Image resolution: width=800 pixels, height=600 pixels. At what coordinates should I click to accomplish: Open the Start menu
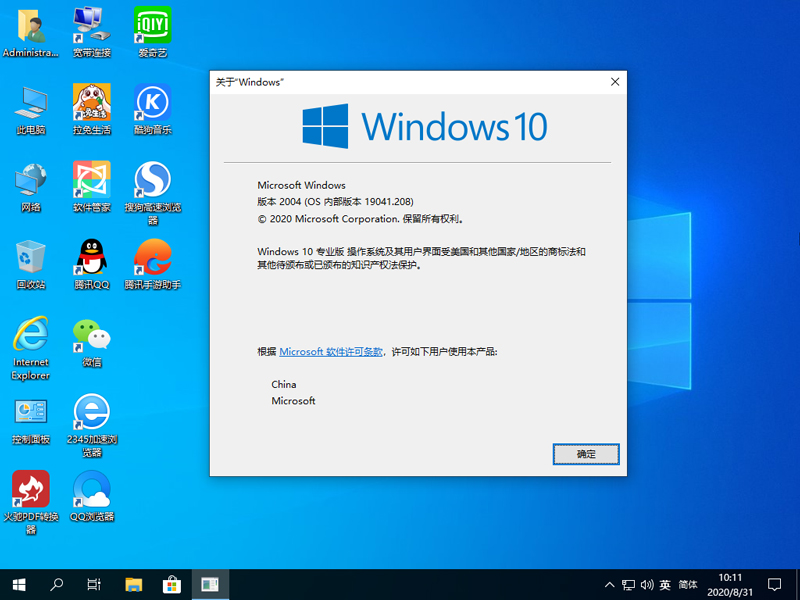pos(18,583)
